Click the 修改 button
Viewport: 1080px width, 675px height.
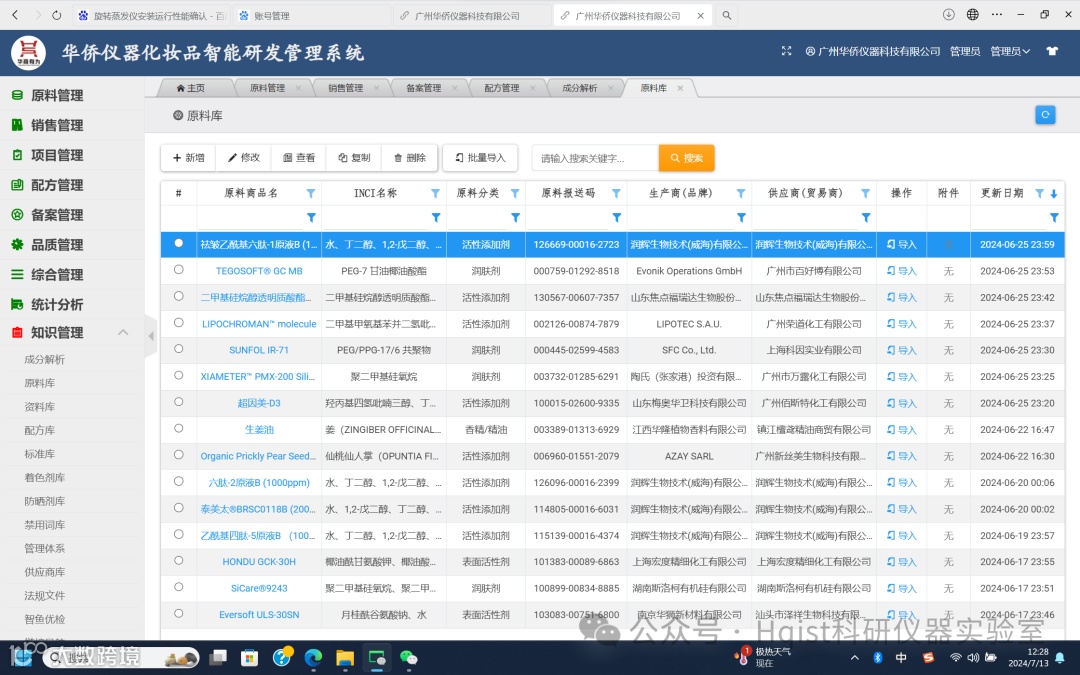[244, 158]
